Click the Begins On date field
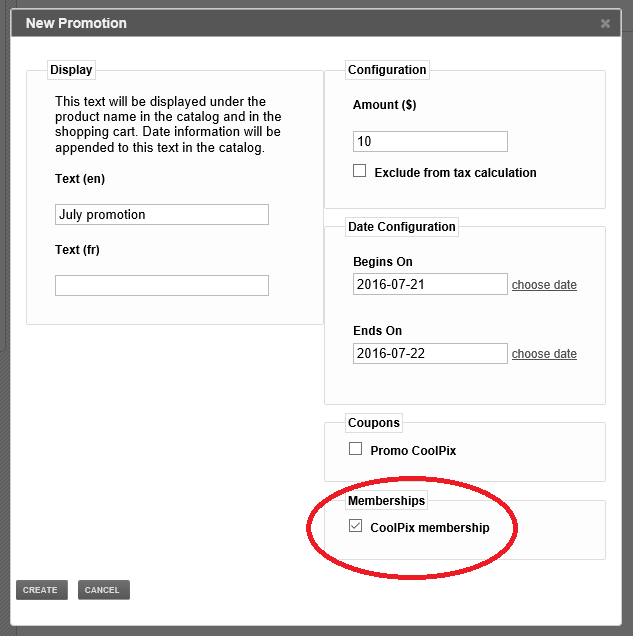The image size is (633, 636). tap(430, 284)
